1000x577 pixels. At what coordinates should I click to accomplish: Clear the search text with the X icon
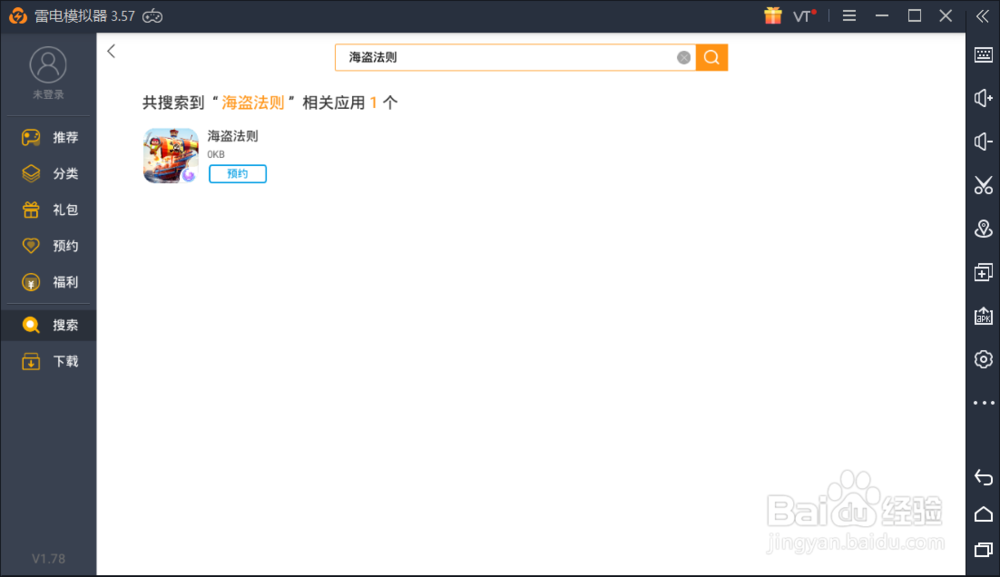click(x=684, y=57)
